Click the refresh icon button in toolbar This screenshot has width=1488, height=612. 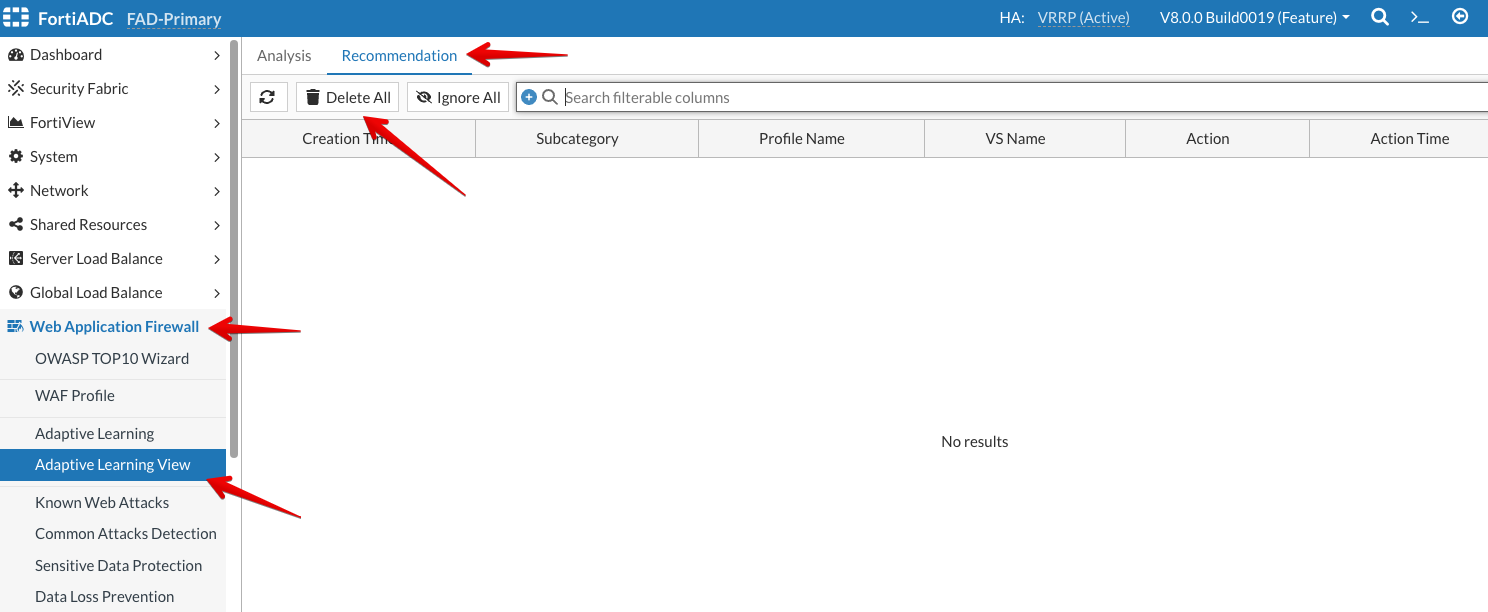tap(267, 97)
